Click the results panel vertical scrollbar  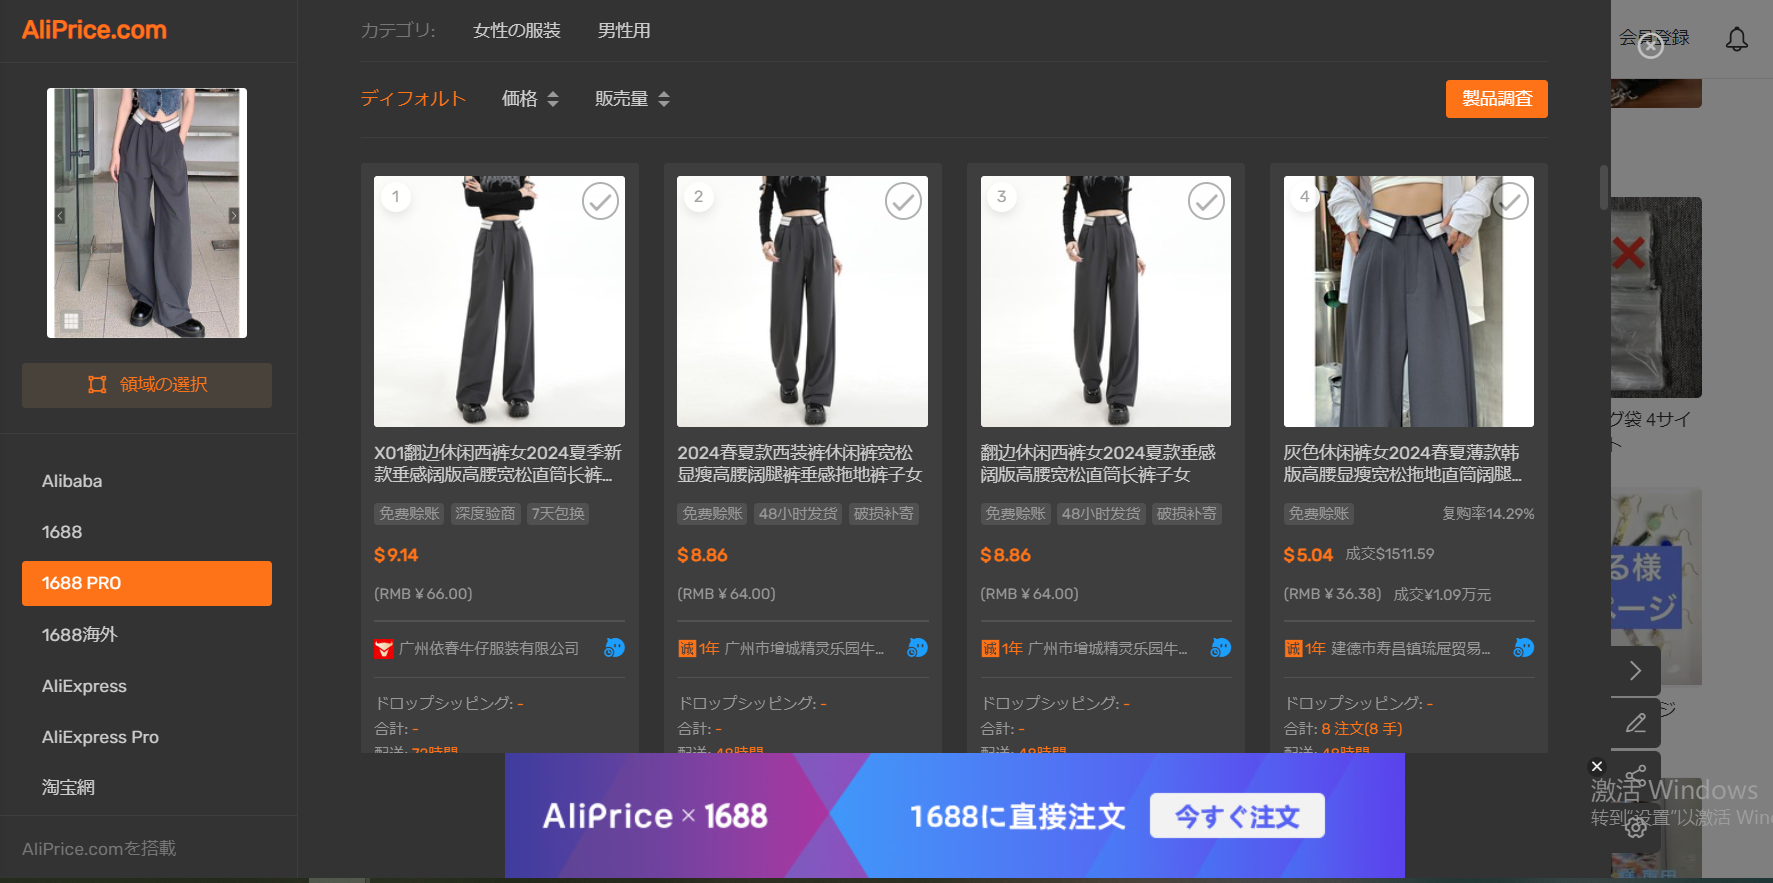tap(1603, 187)
